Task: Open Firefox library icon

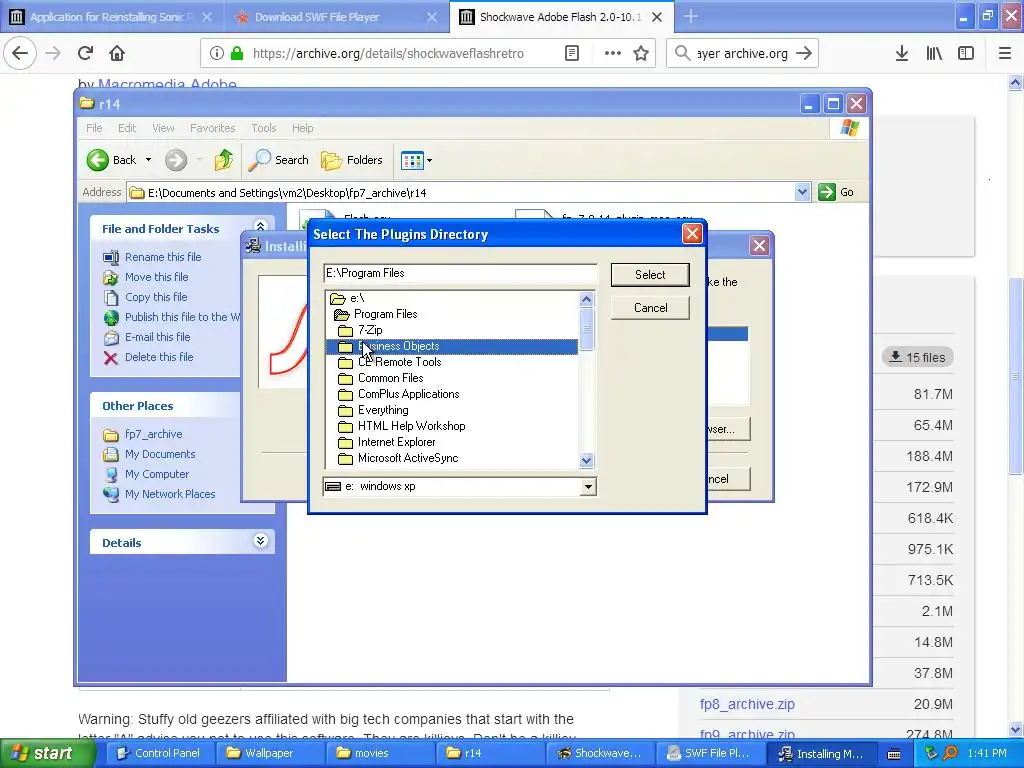Action: [934, 54]
